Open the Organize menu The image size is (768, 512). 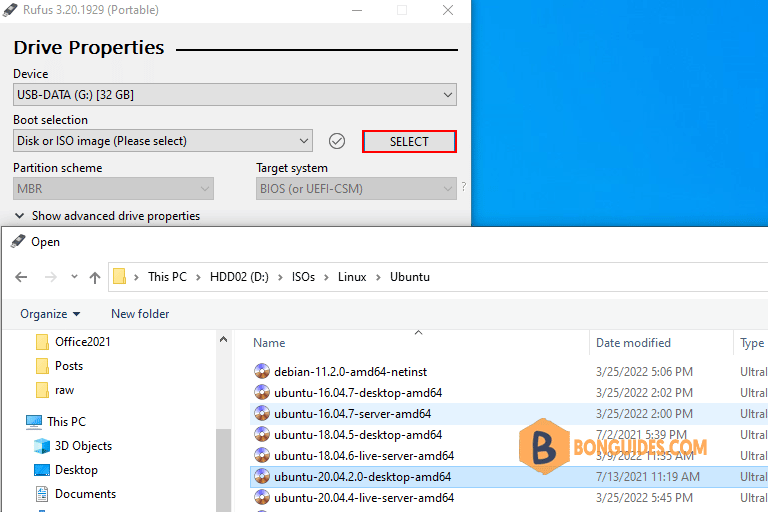(50, 314)
